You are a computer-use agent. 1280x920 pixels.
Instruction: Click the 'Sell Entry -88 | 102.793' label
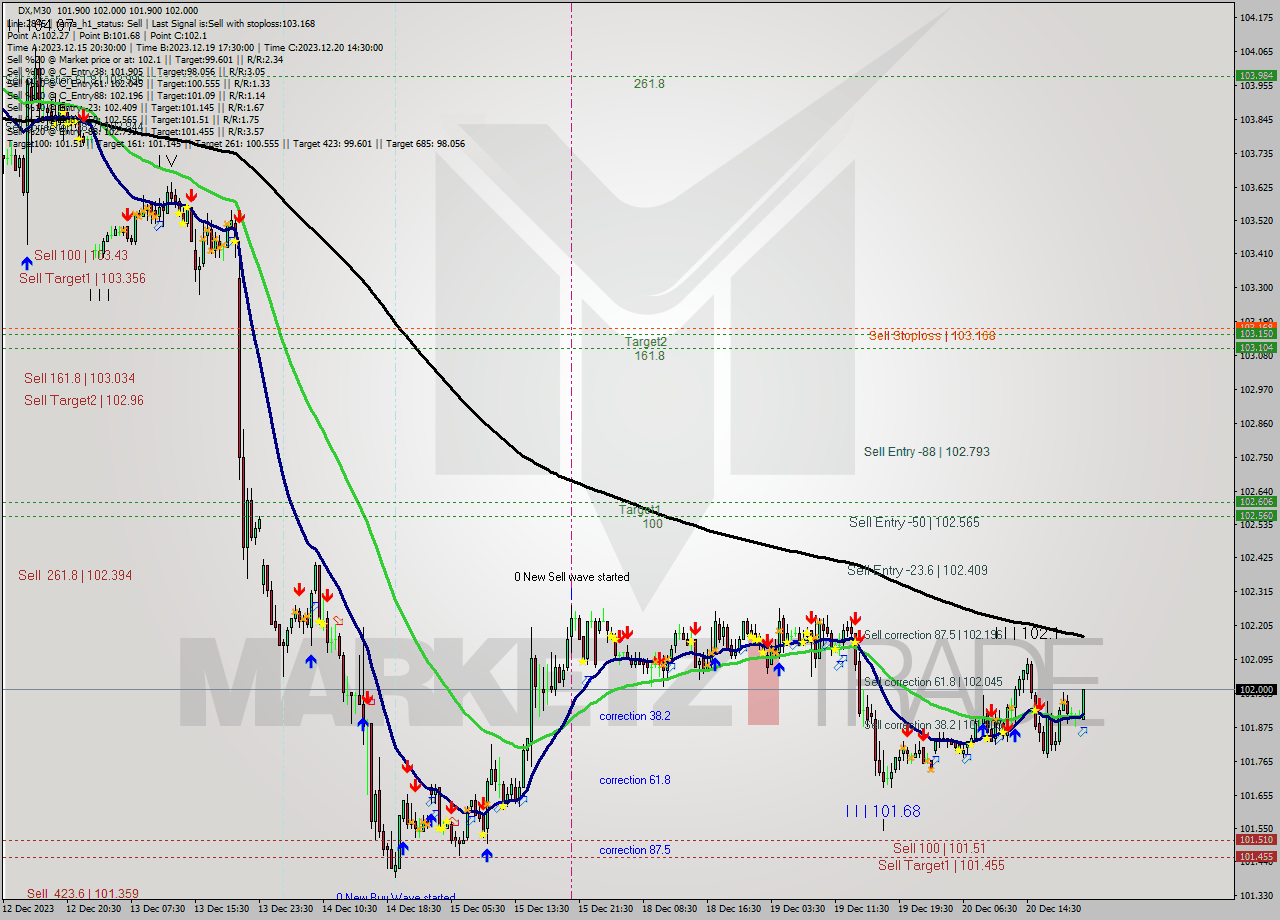click(x=927, y=452)
